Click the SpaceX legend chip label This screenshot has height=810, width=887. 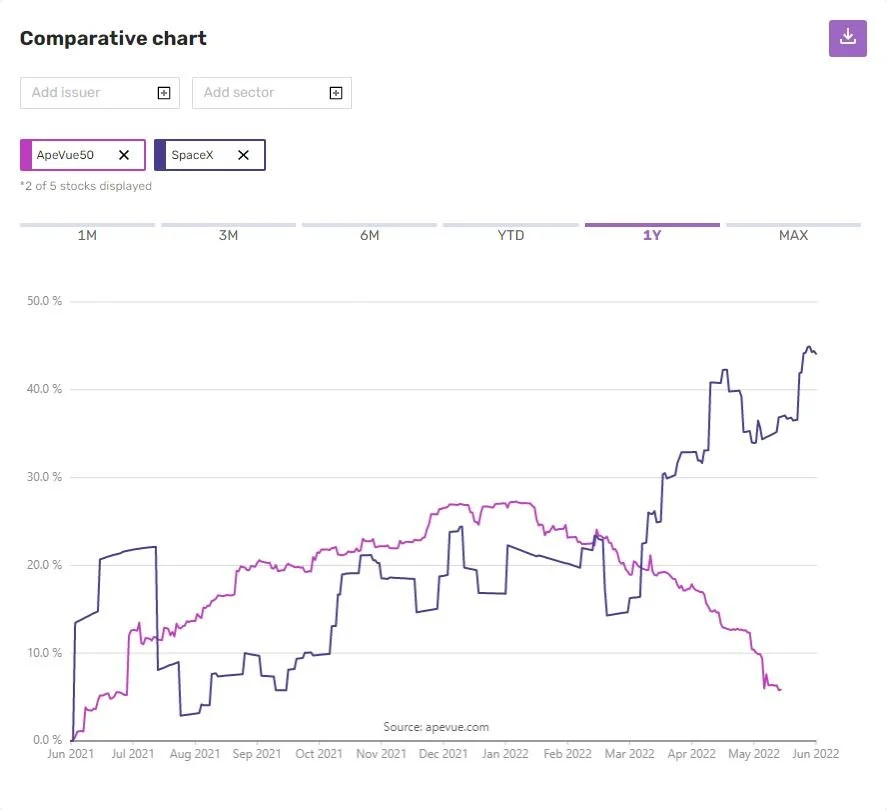click(x=192, y=155)
